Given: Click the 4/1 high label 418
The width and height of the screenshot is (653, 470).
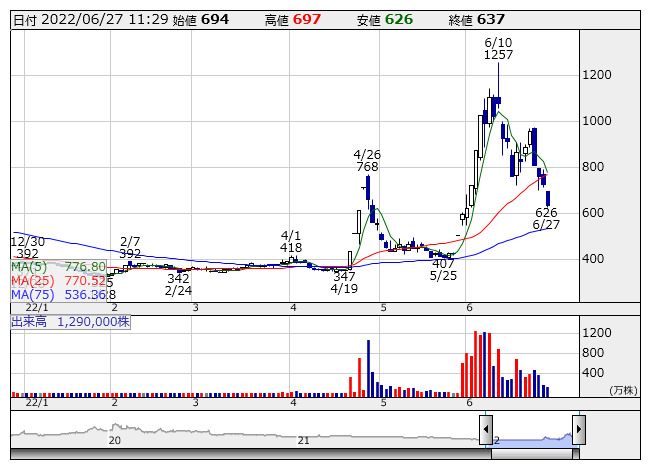Looking at the screenshot, I should (x=291, y=247).
